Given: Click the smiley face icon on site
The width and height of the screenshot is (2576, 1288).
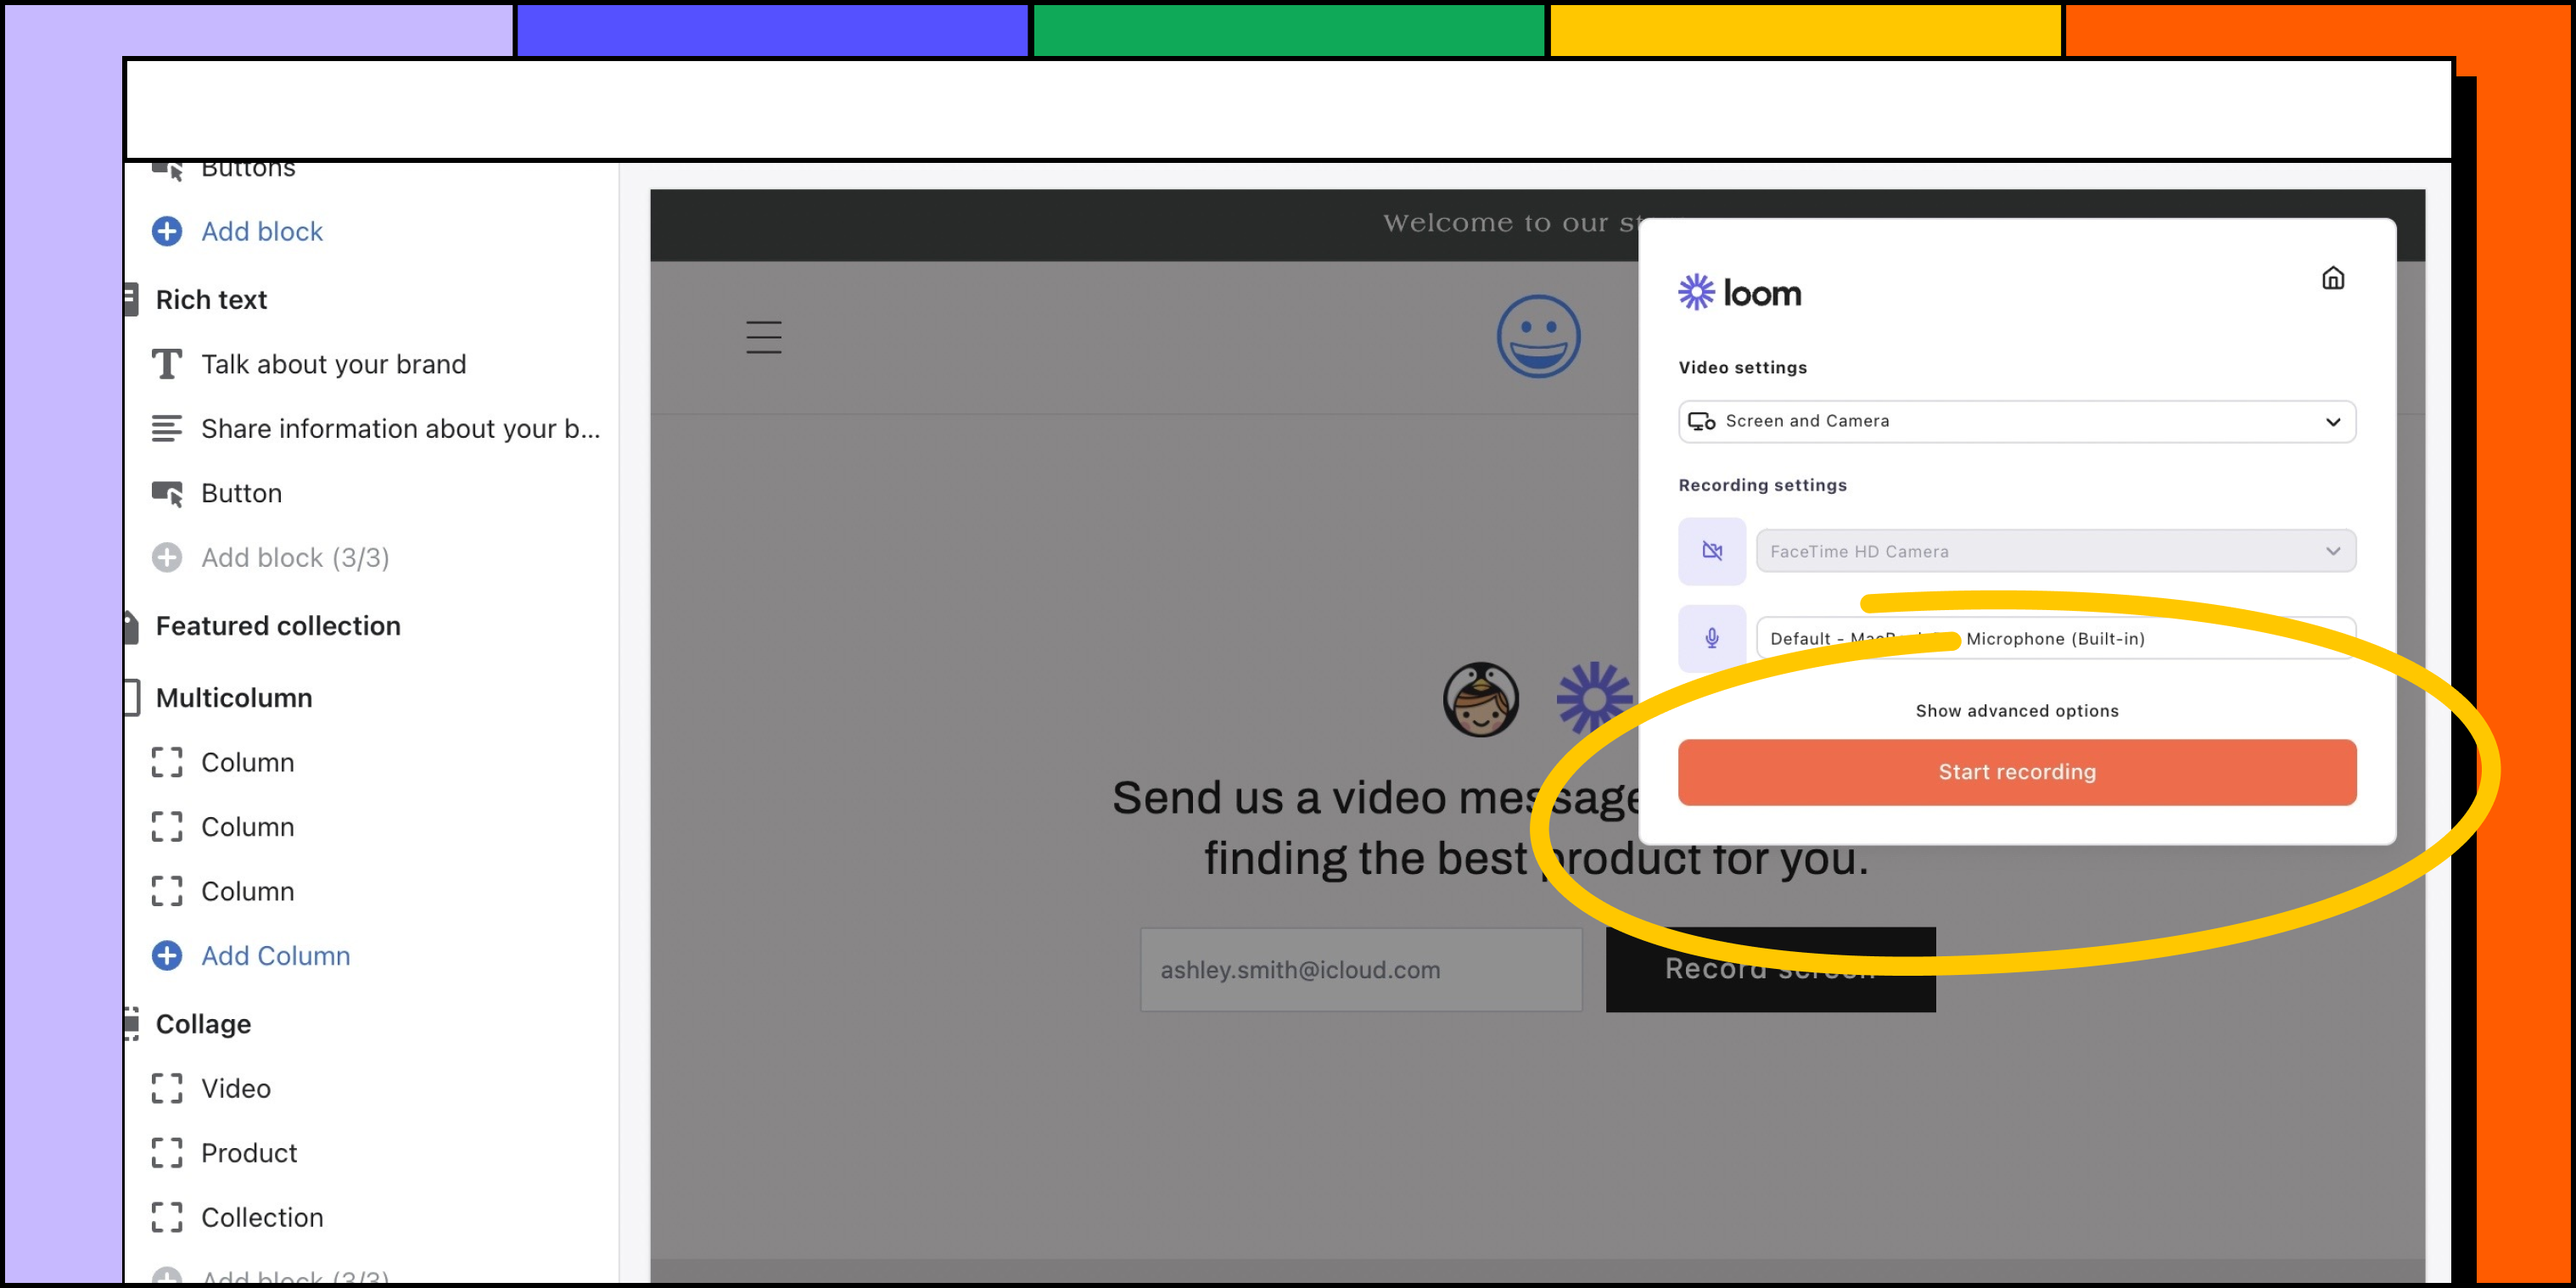Looking at the screenshot, I should [1537, 337].
